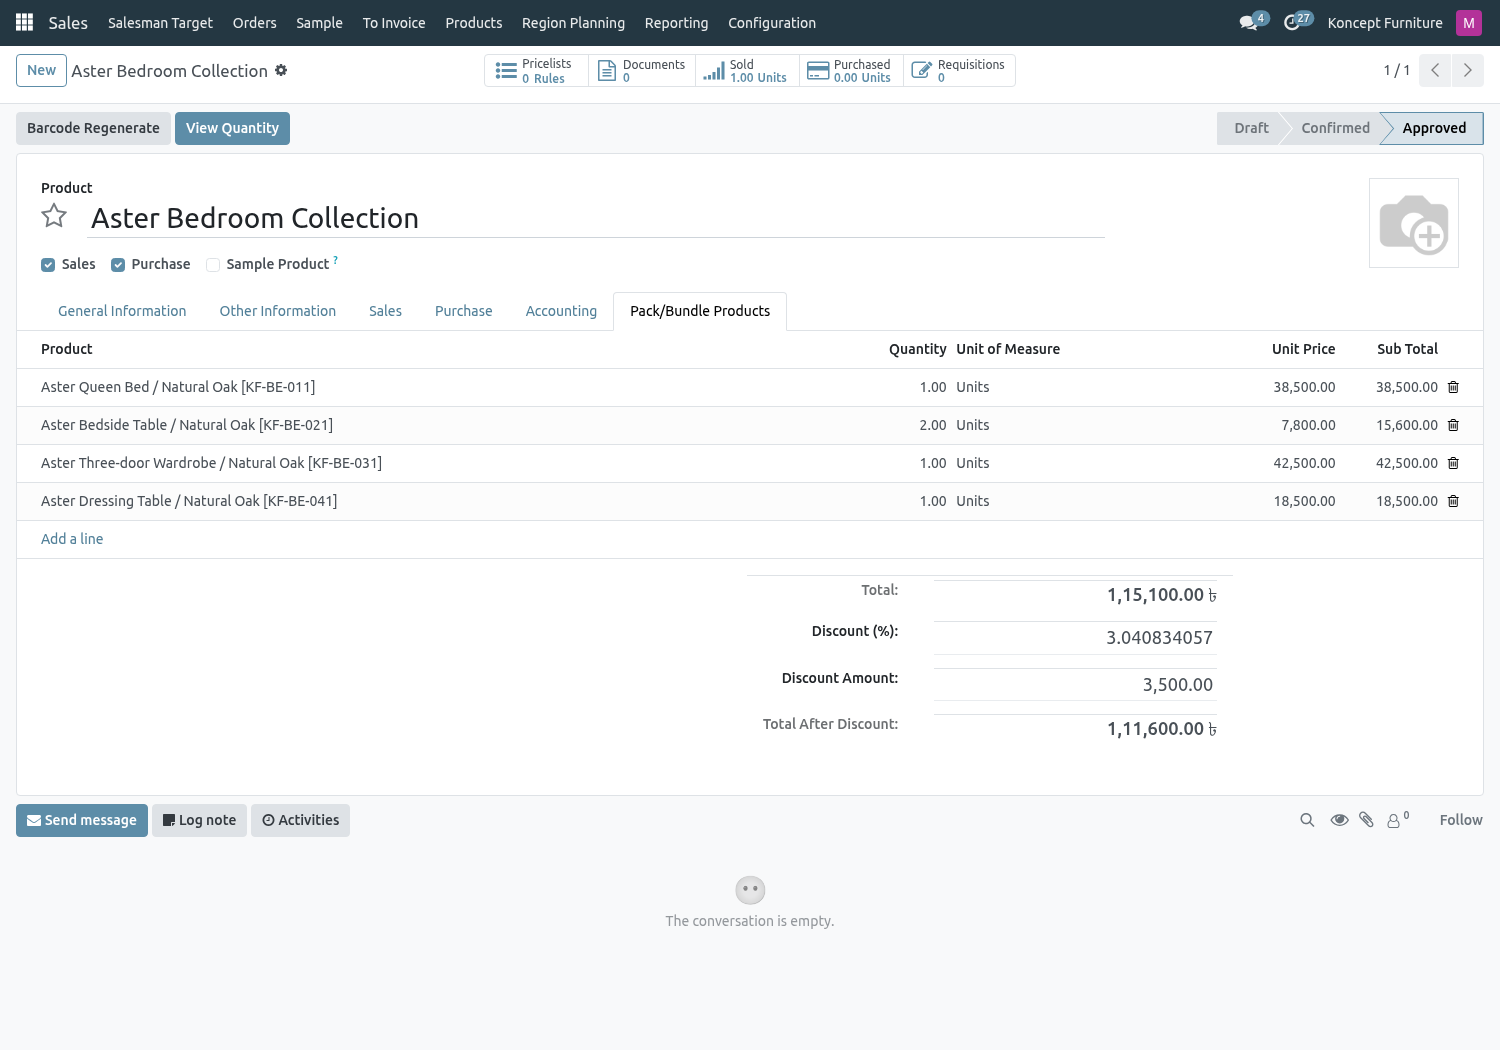1500x1050 pixels.
Task: Delete the Aster Bedside Table line
Action: pos(1453,425)
